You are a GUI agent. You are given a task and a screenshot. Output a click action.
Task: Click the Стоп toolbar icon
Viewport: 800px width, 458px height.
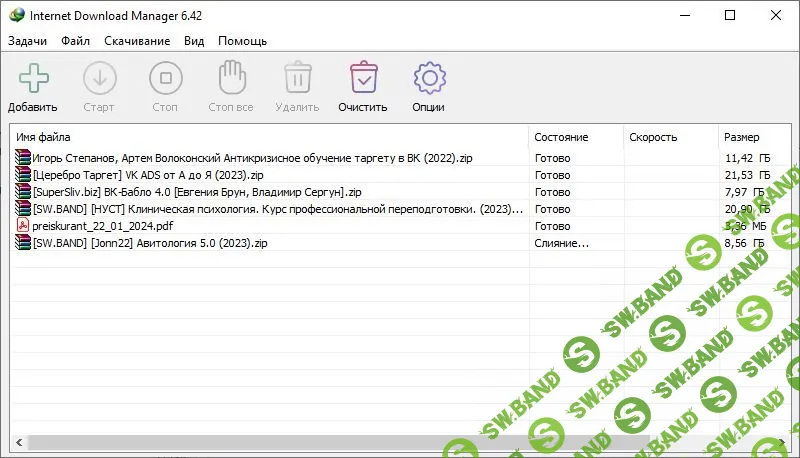click(x=166, y=78)
